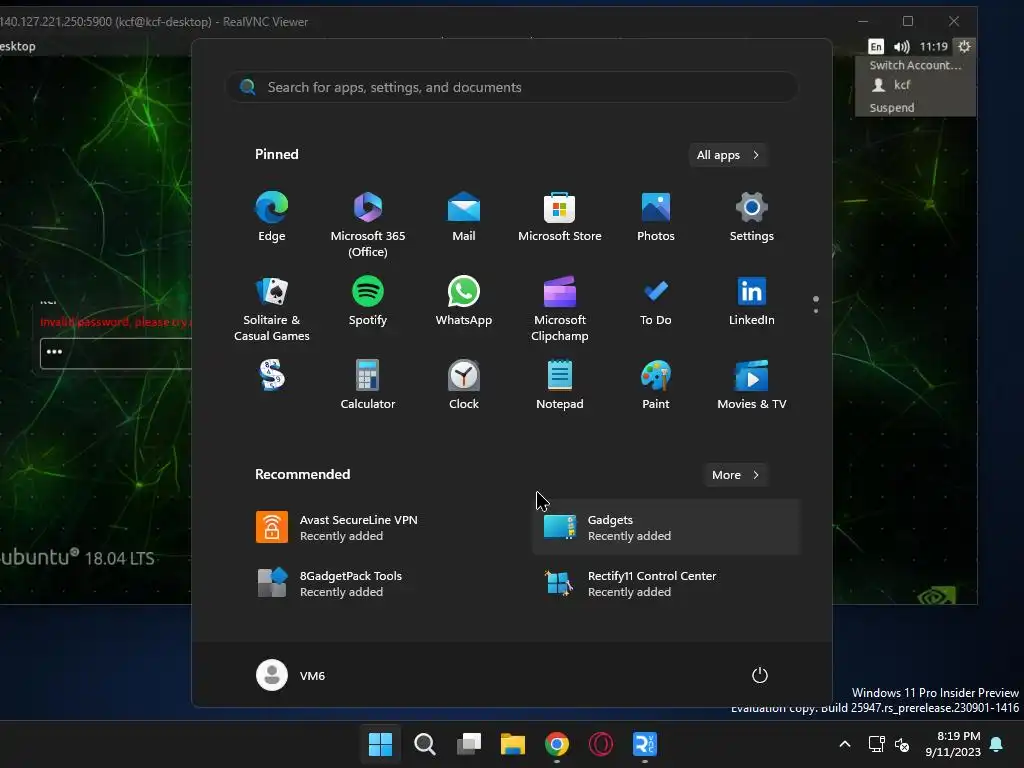Launch Notepad
Screen dimensions: 1024x768
pos(560,385)
